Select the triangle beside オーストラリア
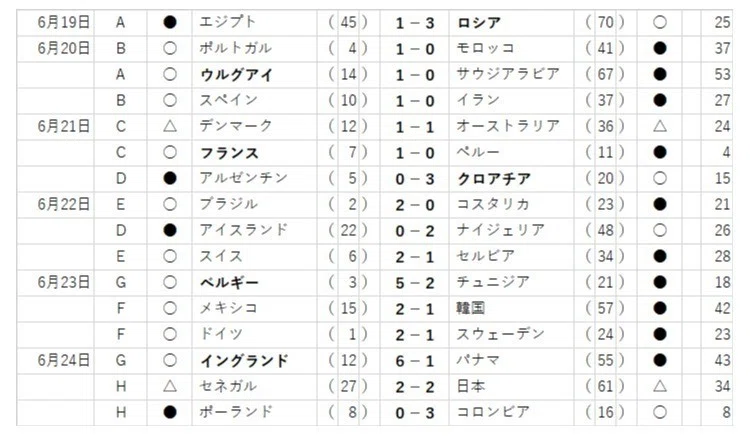The width and height of the screenshot is (750, 436). 660,126
